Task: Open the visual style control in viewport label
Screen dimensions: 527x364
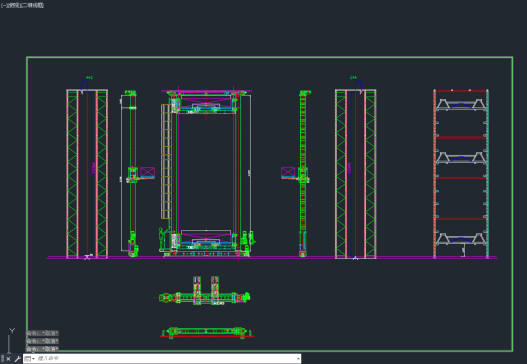Action: [33, 5]
